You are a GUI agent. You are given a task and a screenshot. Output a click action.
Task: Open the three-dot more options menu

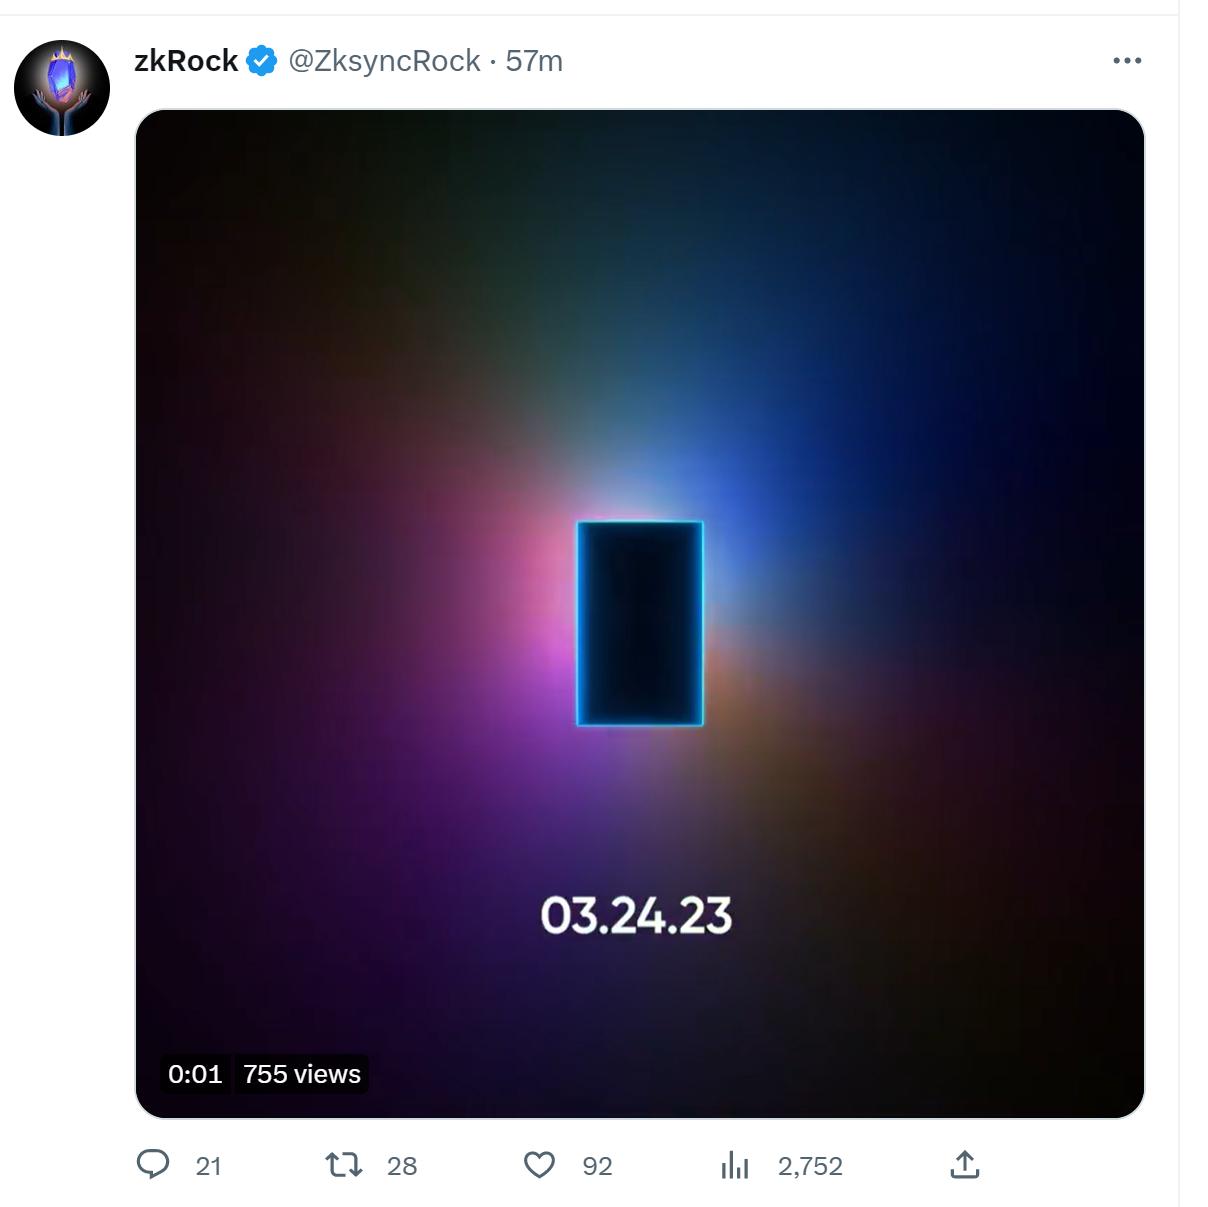point(1127,61)
